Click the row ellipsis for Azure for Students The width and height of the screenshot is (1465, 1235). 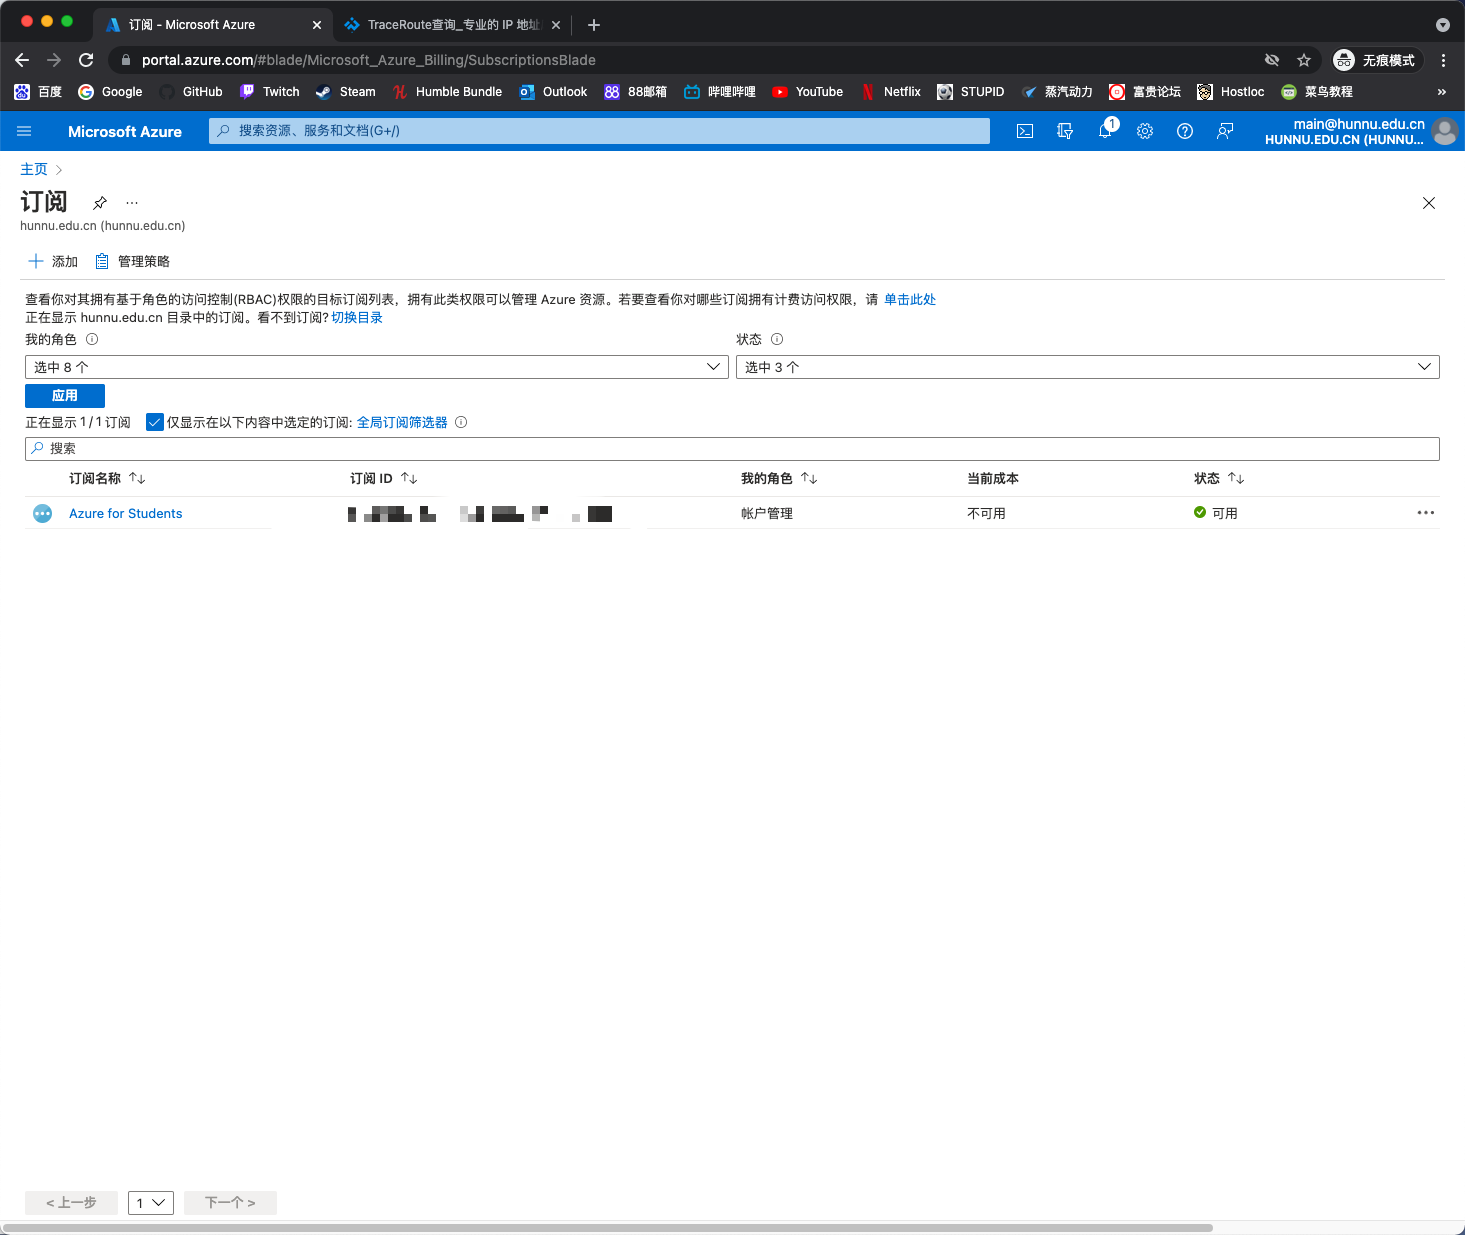click(x=1425, y=513)
